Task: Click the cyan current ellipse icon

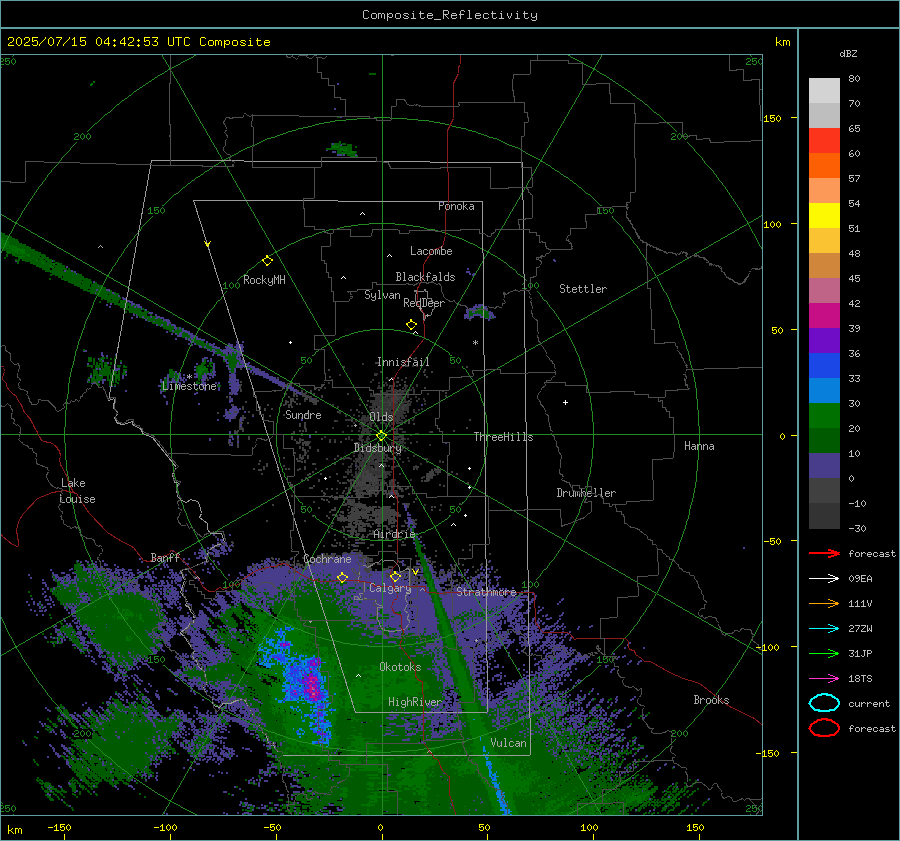Action: pyautogui.click(x=824, y=703)
